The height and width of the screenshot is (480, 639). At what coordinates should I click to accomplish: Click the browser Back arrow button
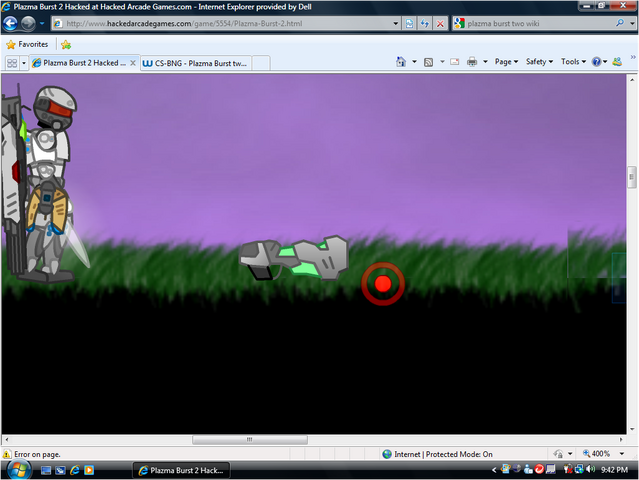(x=10, y=23)
